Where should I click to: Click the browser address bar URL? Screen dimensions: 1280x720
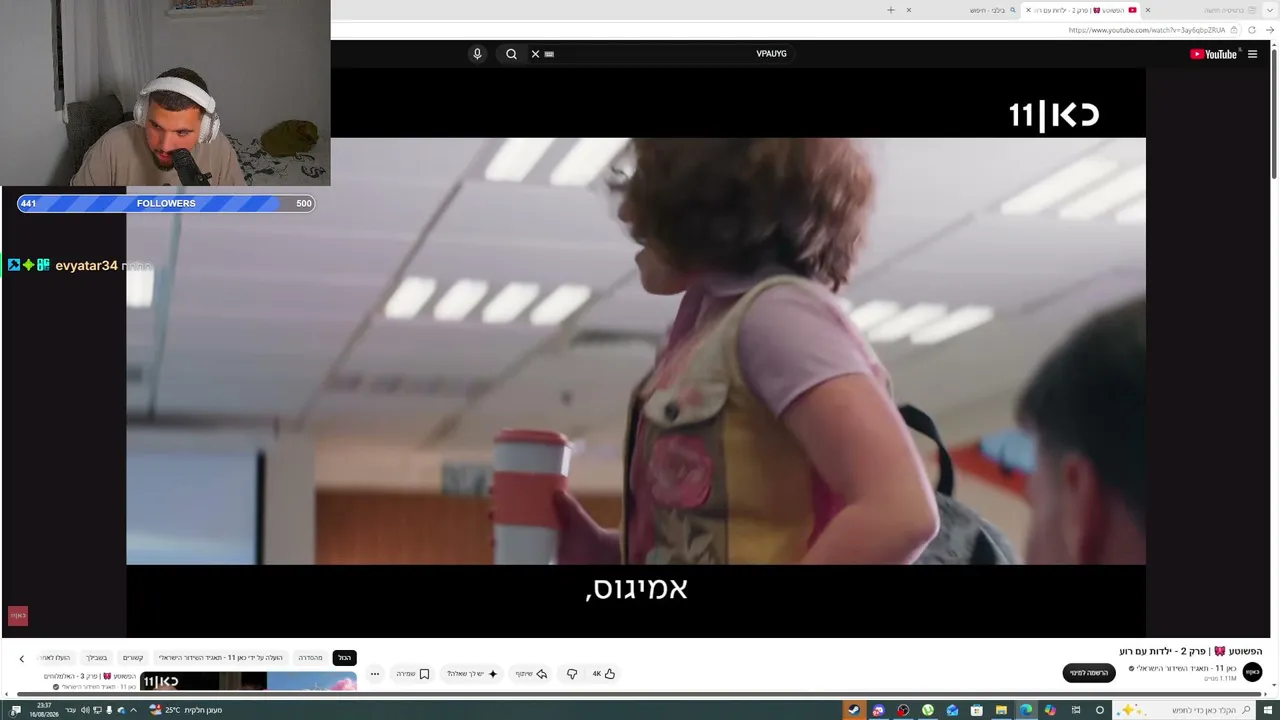[x=1146, y=30]
